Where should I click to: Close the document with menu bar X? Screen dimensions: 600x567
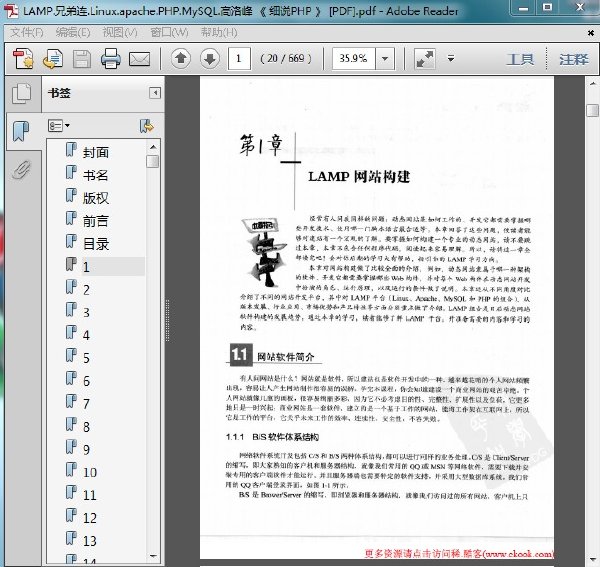(591, 33)
